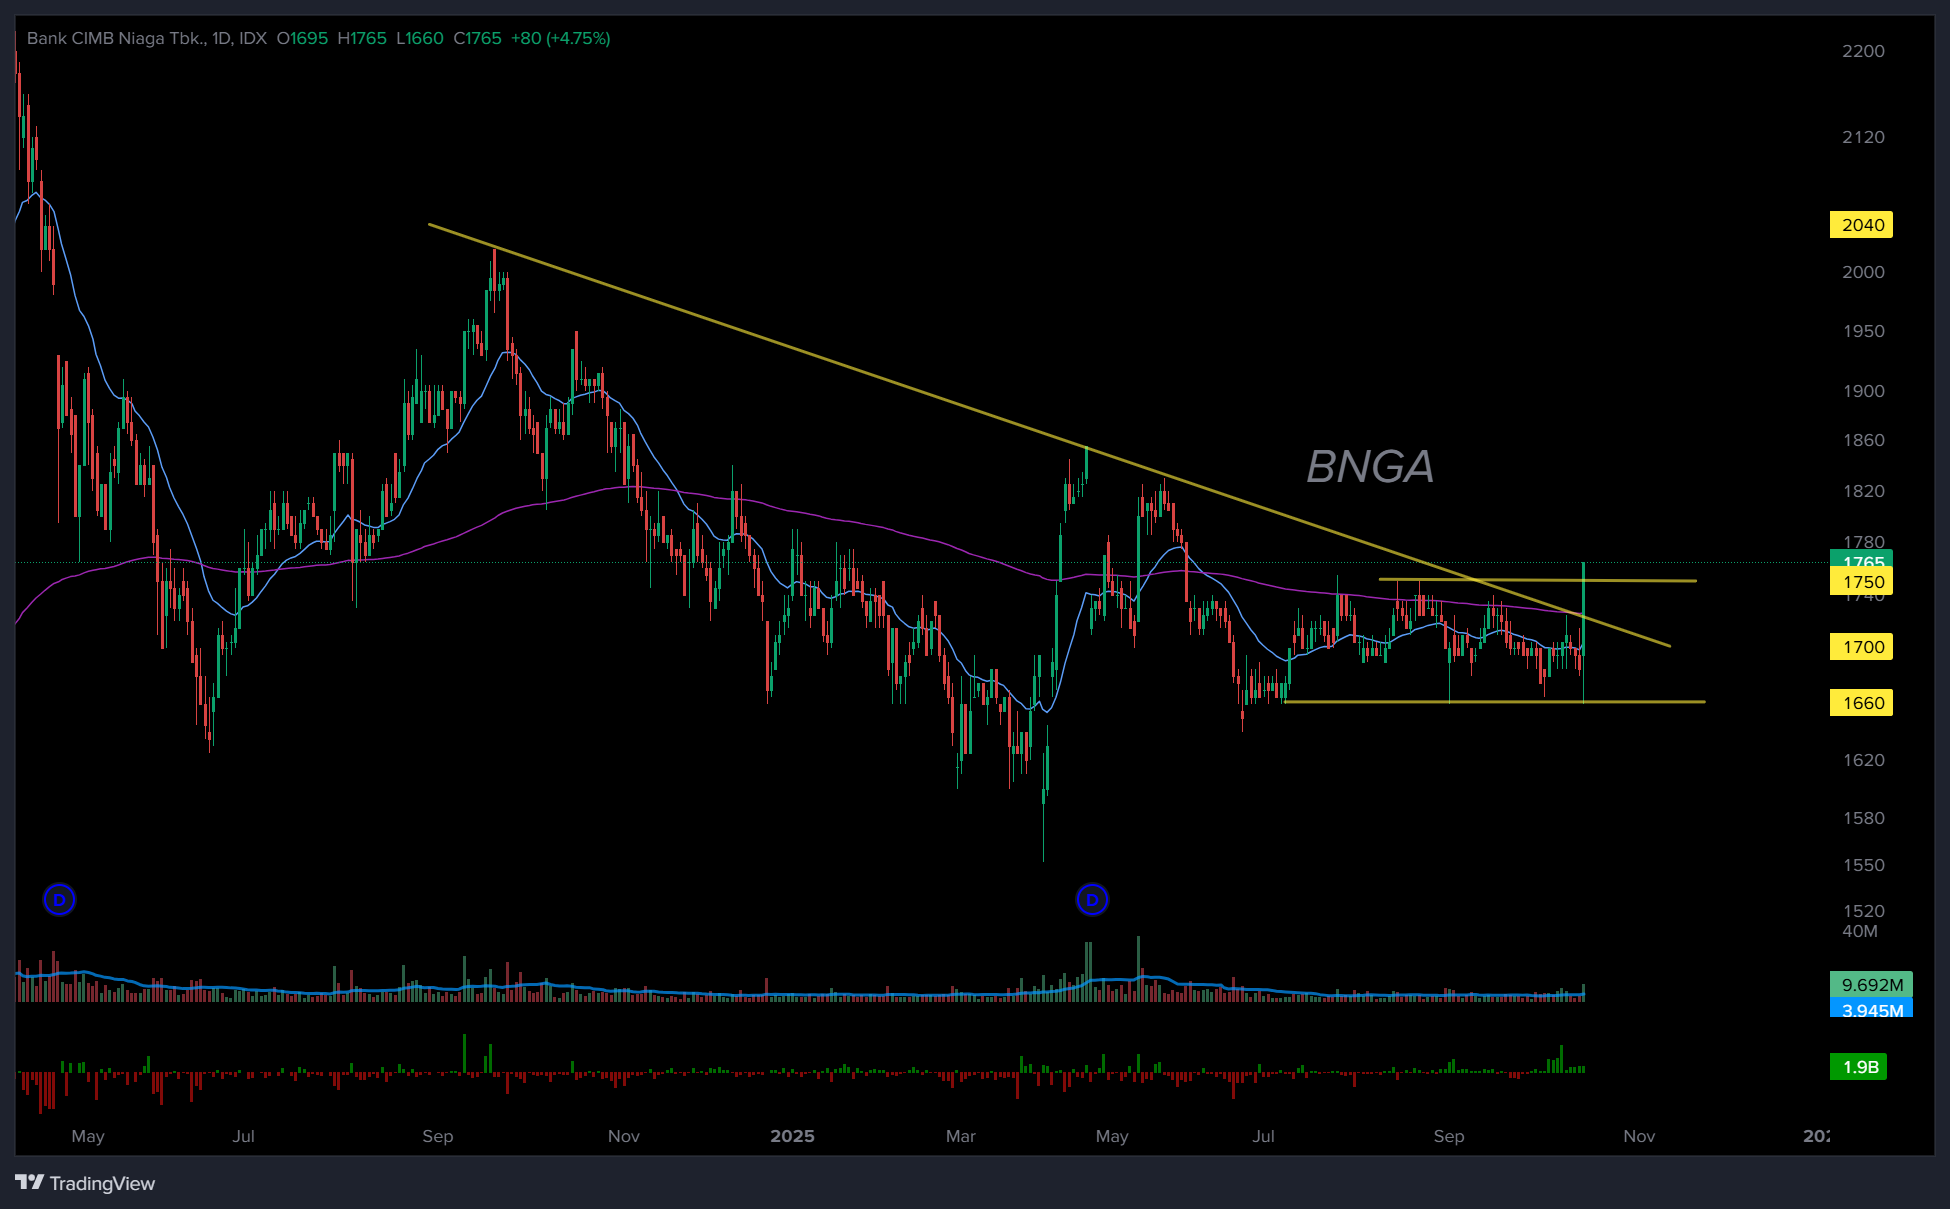Screen dimensions: 1950x1209
Task: Click the 9.692M volume value label
Action: tap(1871, 985)
